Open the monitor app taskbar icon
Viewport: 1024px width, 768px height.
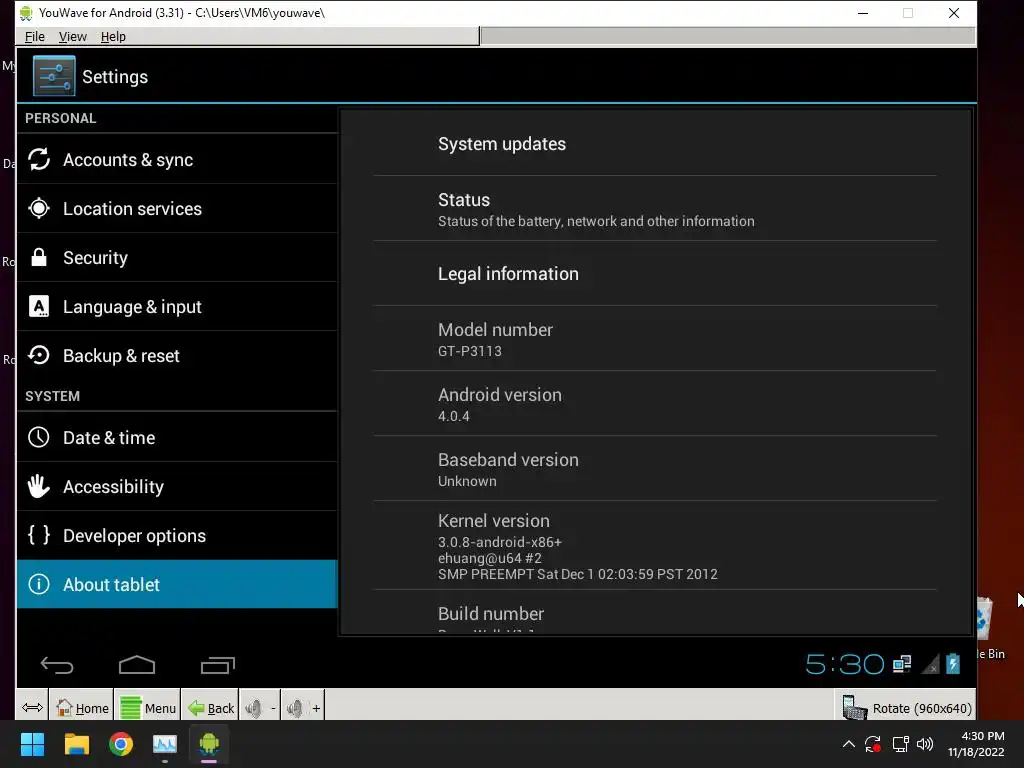coord(165,744)
